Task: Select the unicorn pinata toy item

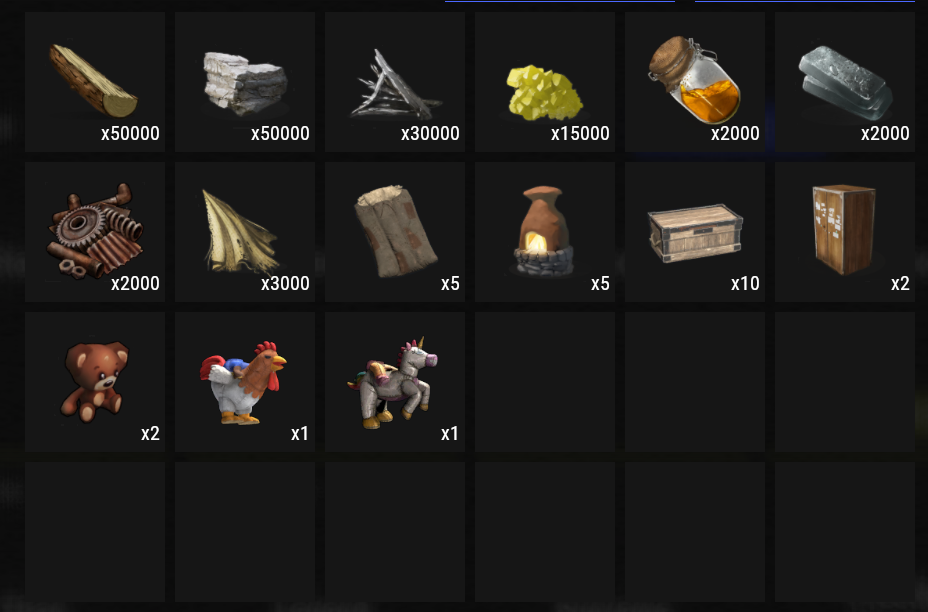Action: 395,382
